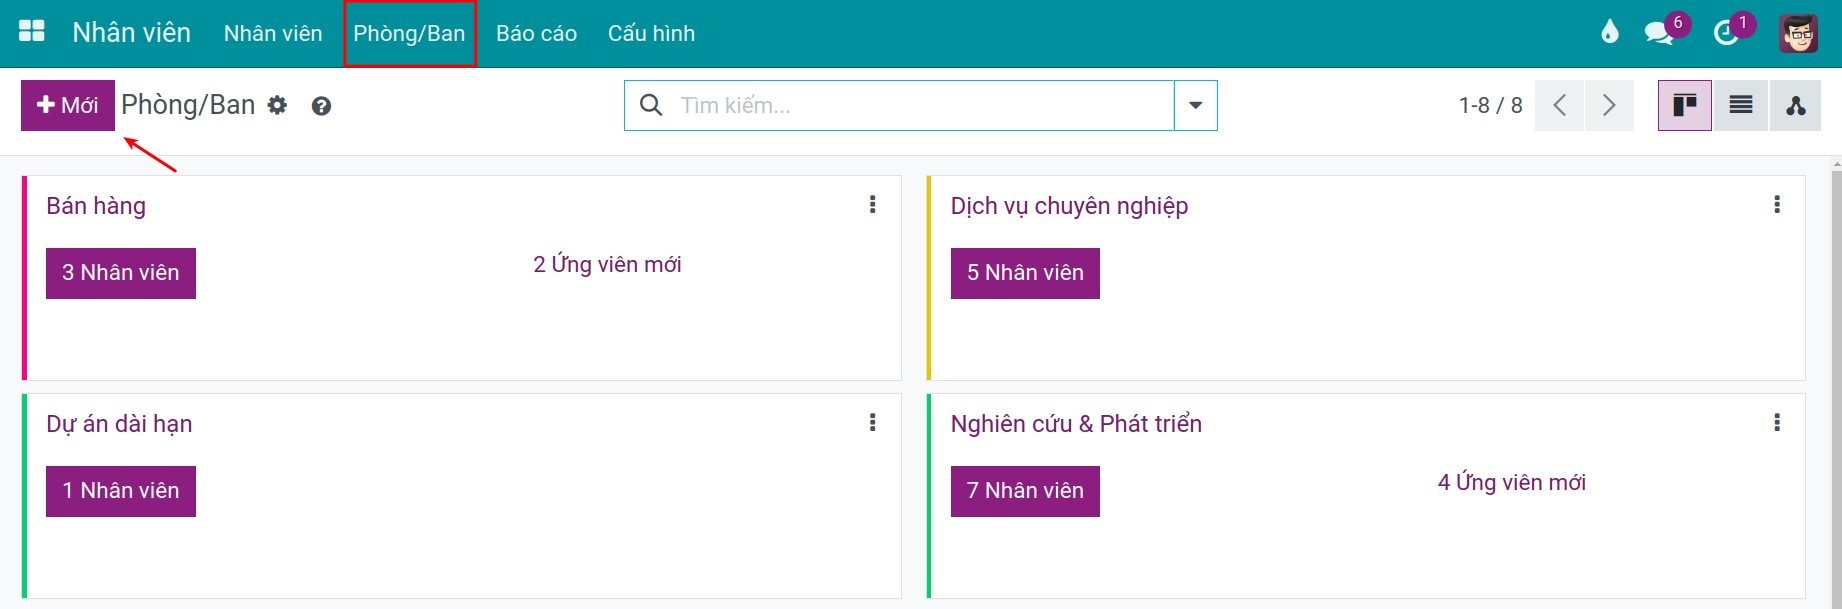Image resolution: width=1842 pixels, height=609 pixels.
Task: Open the Phòng/Ban menu
Action: pos(409,33)
